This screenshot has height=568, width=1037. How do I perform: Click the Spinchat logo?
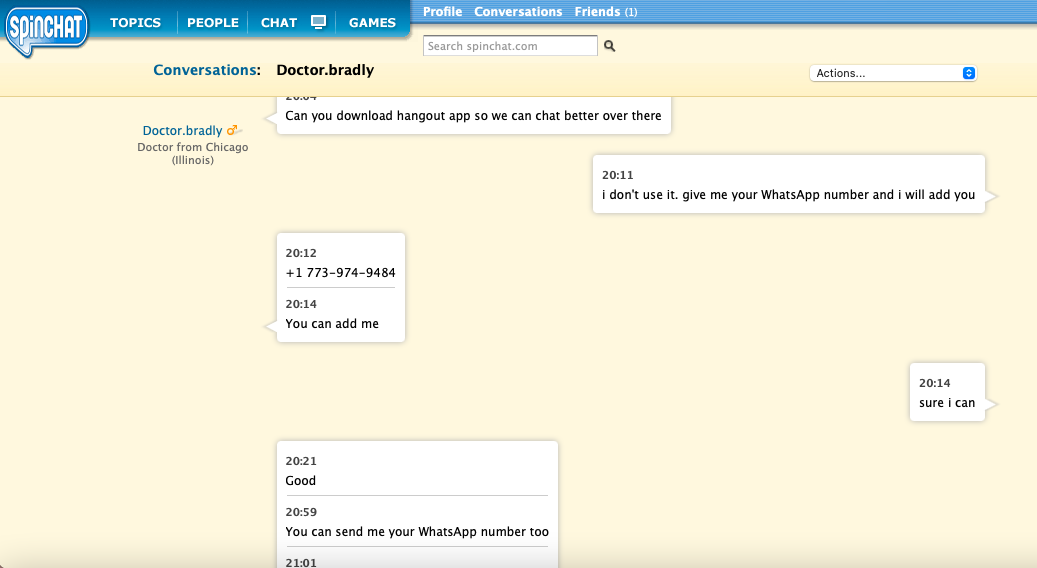coord(46,30)
